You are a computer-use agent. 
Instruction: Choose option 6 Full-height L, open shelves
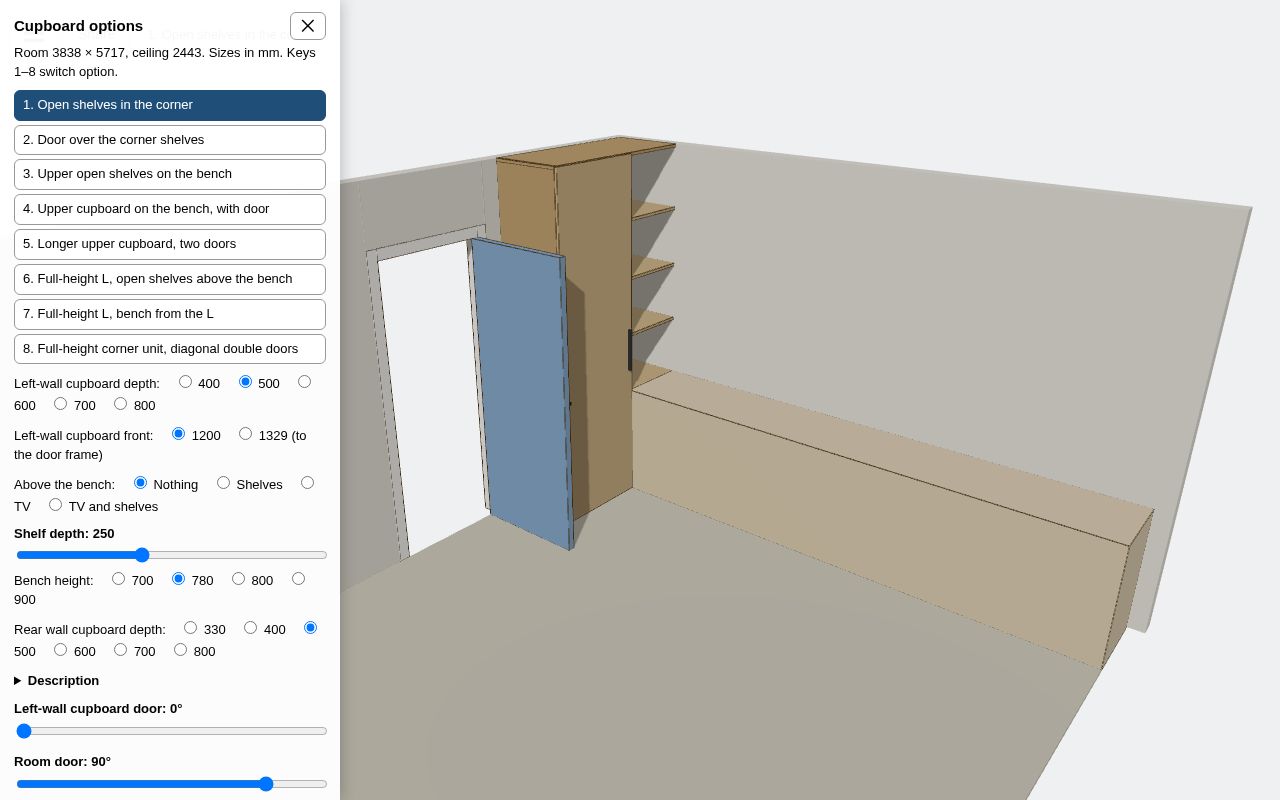pyautogui.click(x=170, y=279)
